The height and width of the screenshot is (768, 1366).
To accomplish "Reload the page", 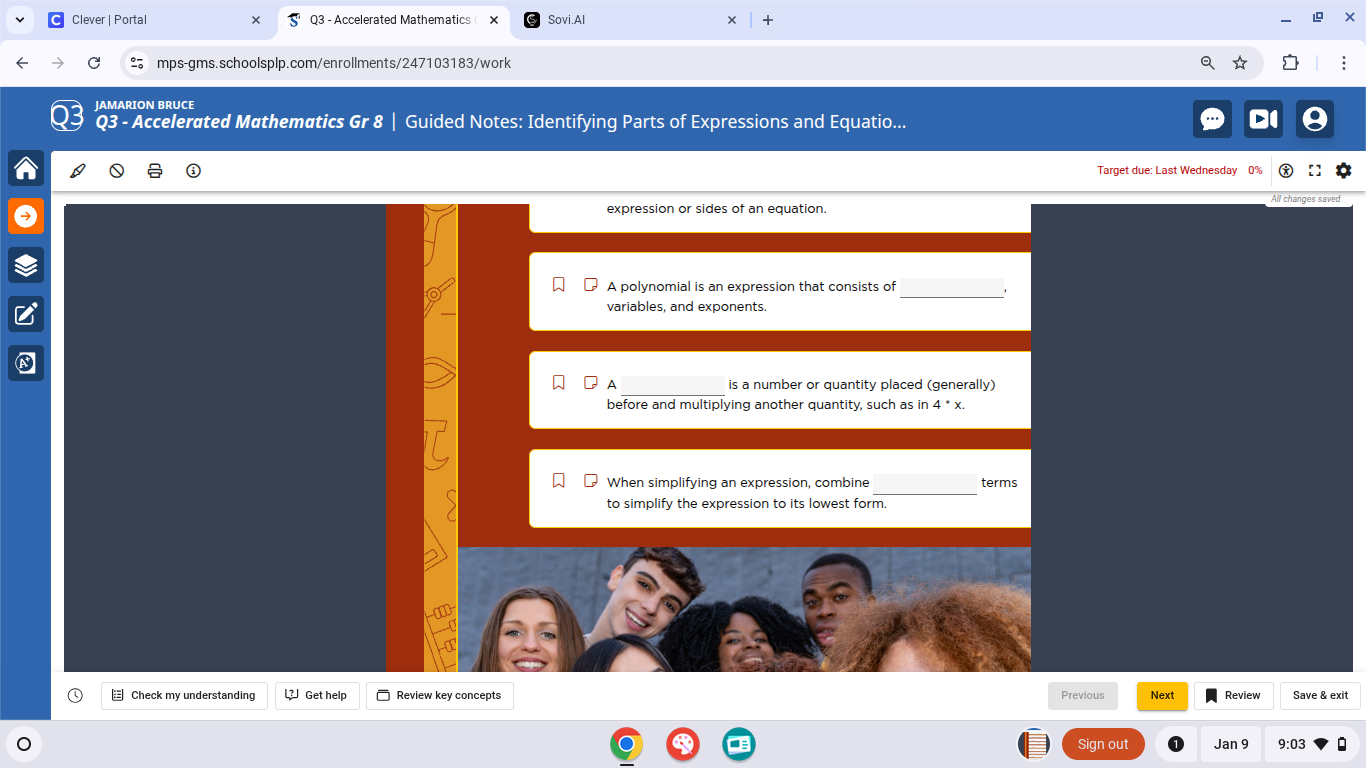I will click(94, 63).
